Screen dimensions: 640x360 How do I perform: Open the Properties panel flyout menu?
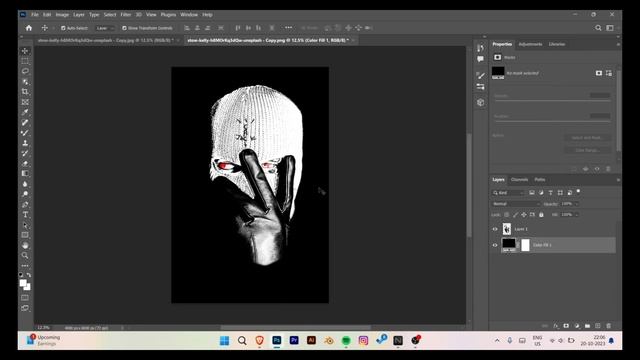(x=618, y=44)
